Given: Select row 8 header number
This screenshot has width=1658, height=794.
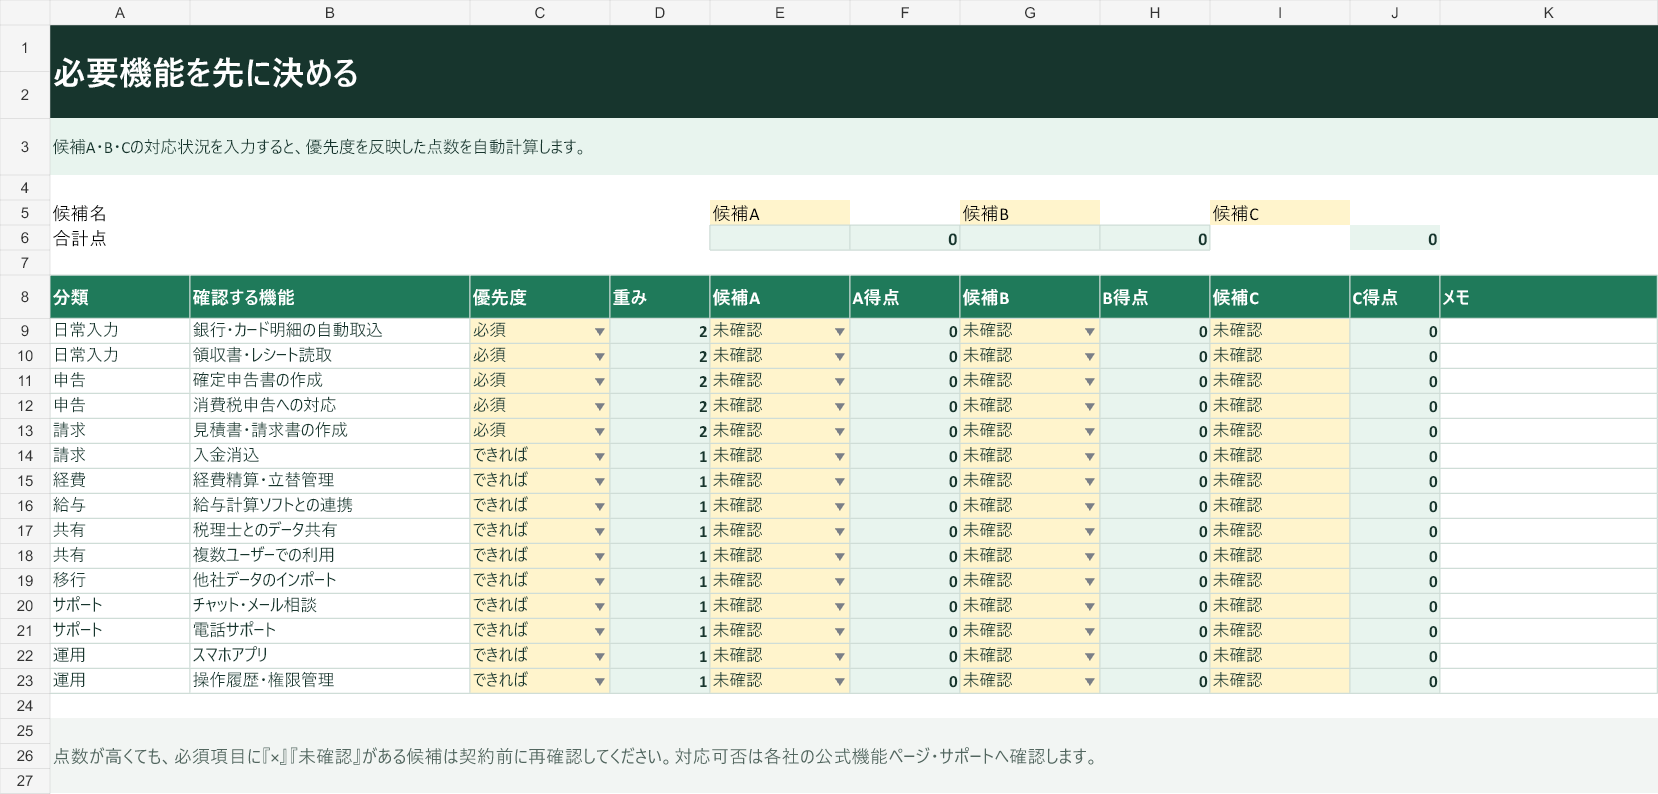Looking at the screenshot, I should click(x=25, y=297).
